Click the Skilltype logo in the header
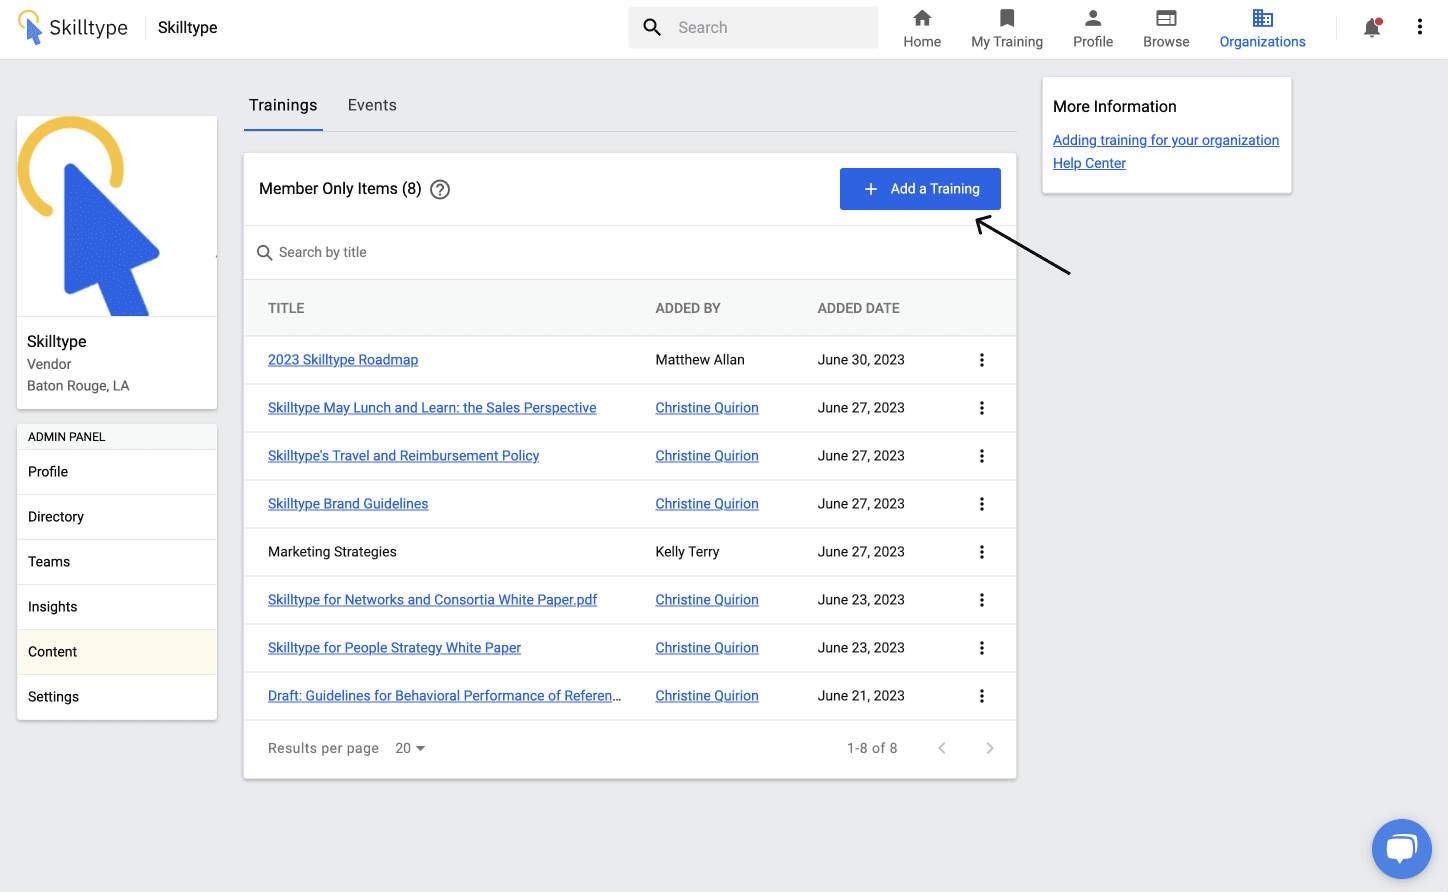The width and height of the screenshot is (1448, 892). point(73,27)
